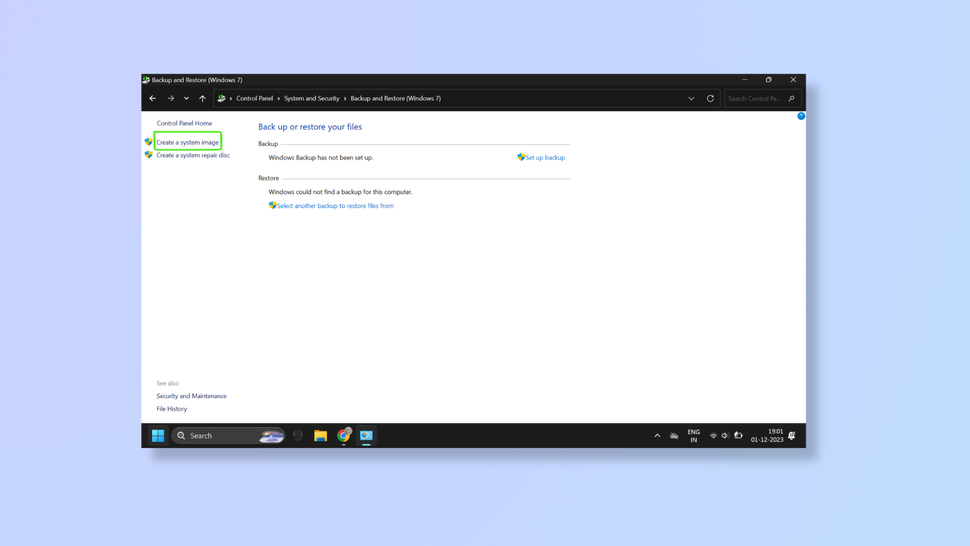Go back with the back arrow
This screenshot has height=546, width=970.
pos(153,98)
